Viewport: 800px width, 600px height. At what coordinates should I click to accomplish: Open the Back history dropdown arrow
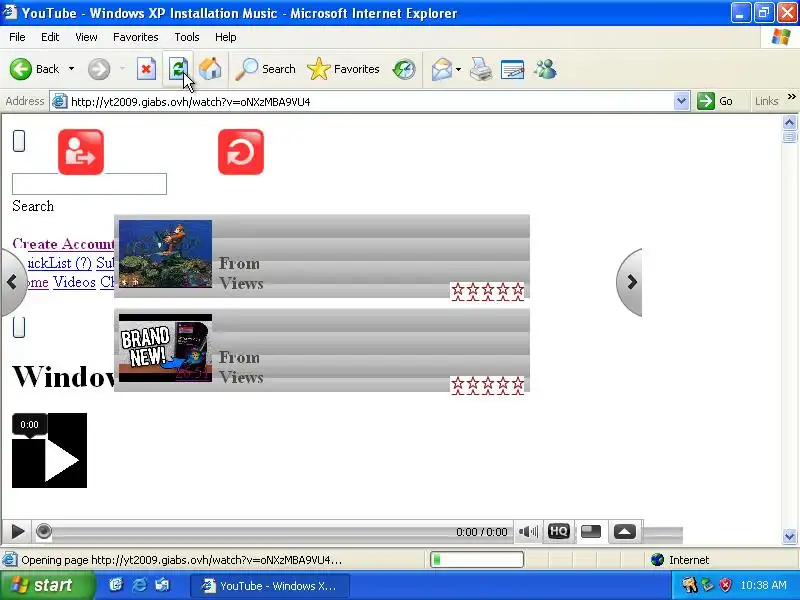71,69
